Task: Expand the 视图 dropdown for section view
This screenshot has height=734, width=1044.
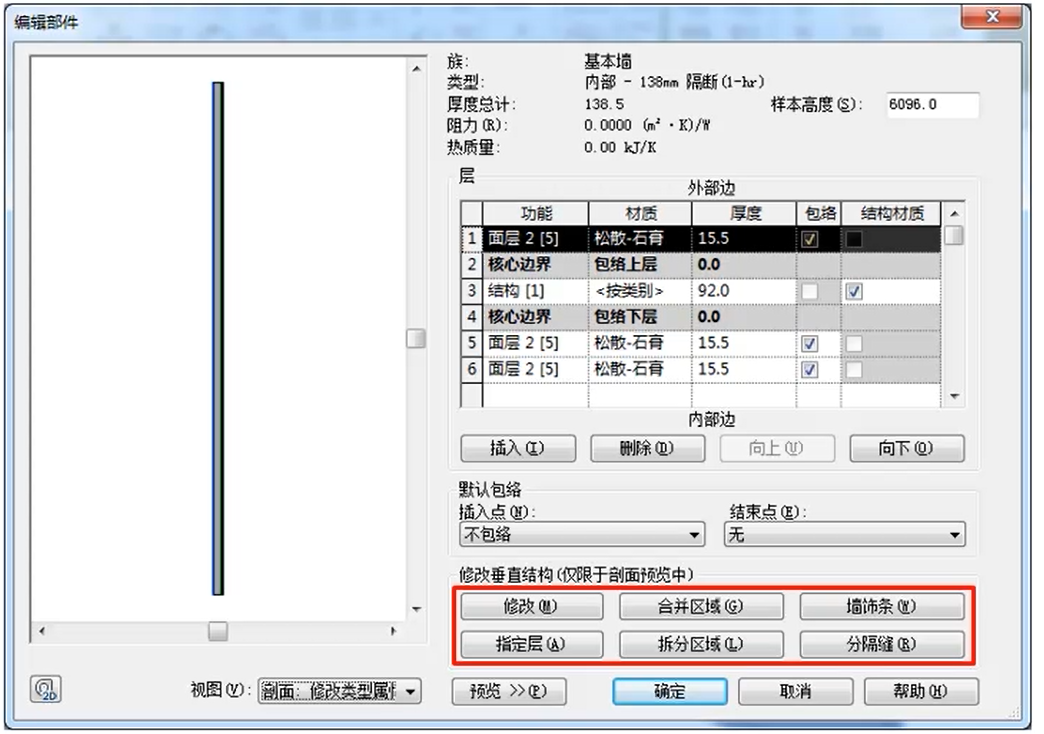Action: coord(340,691)
